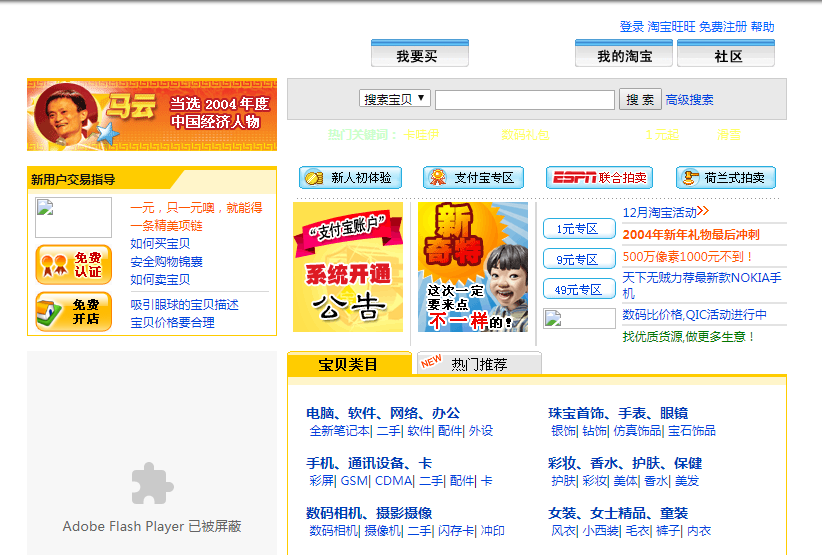Open 宝贝价格要合理 link
Viewport: 822px width, 555px height.
tap(172, 322)
